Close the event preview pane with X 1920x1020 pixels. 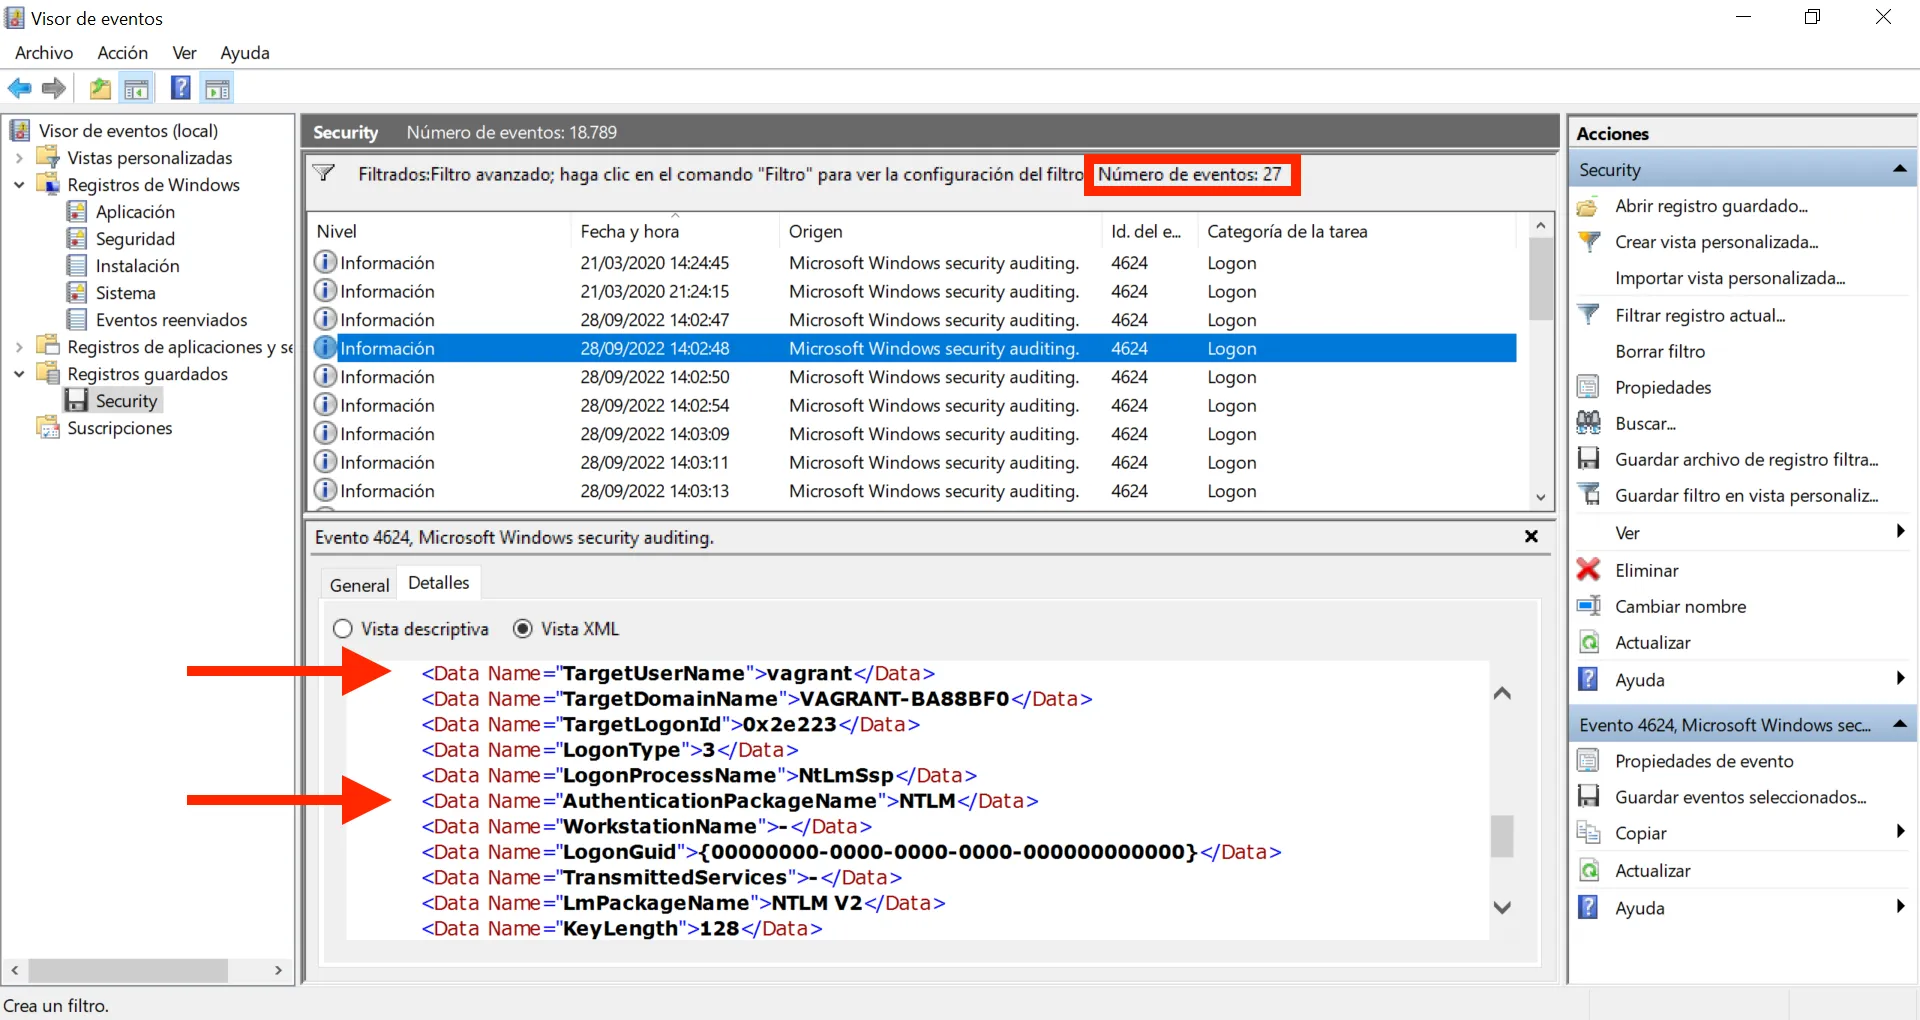point(1531,537)
